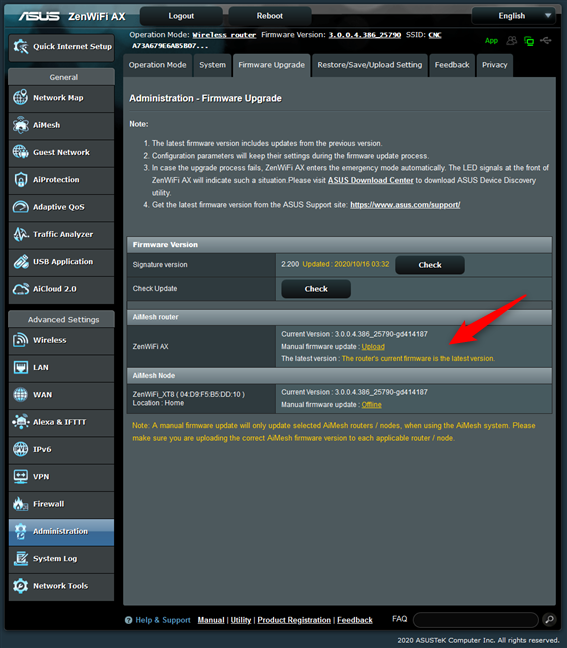
Task: Click the FAQ search input field
Action: pos(476,619)
